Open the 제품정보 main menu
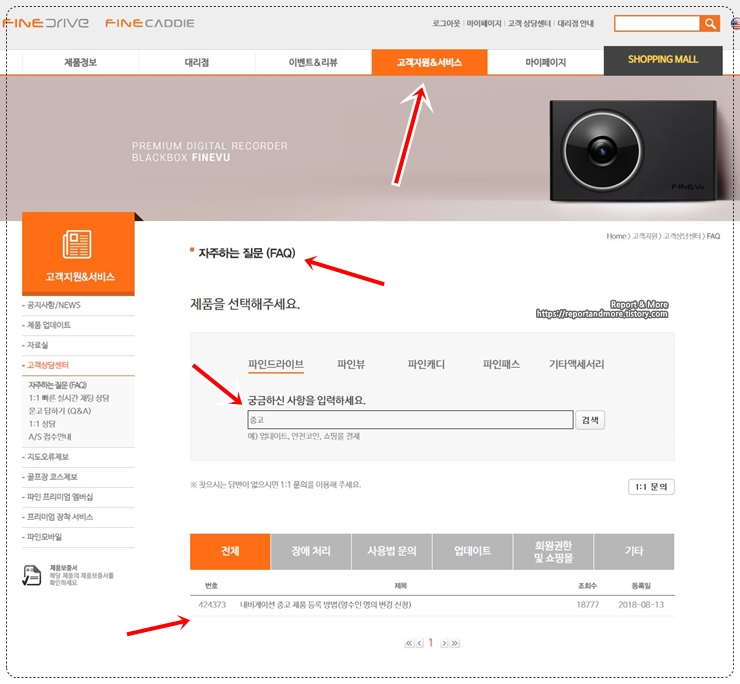 pyautogui.click(x=80, y=62)
